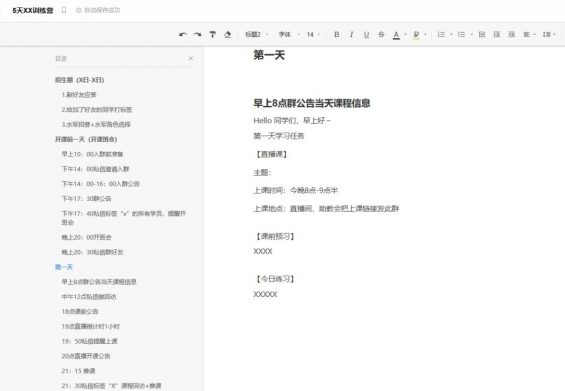
Task: Jump to outline item 早上8点群公告当天课程信息
Action: (99, 282)
